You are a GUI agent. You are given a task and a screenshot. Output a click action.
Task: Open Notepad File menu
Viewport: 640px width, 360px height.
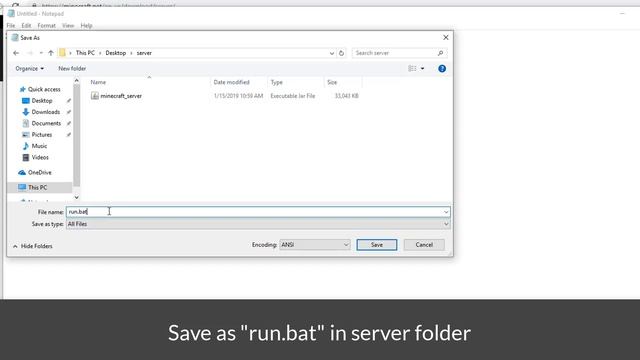[11, 26]
